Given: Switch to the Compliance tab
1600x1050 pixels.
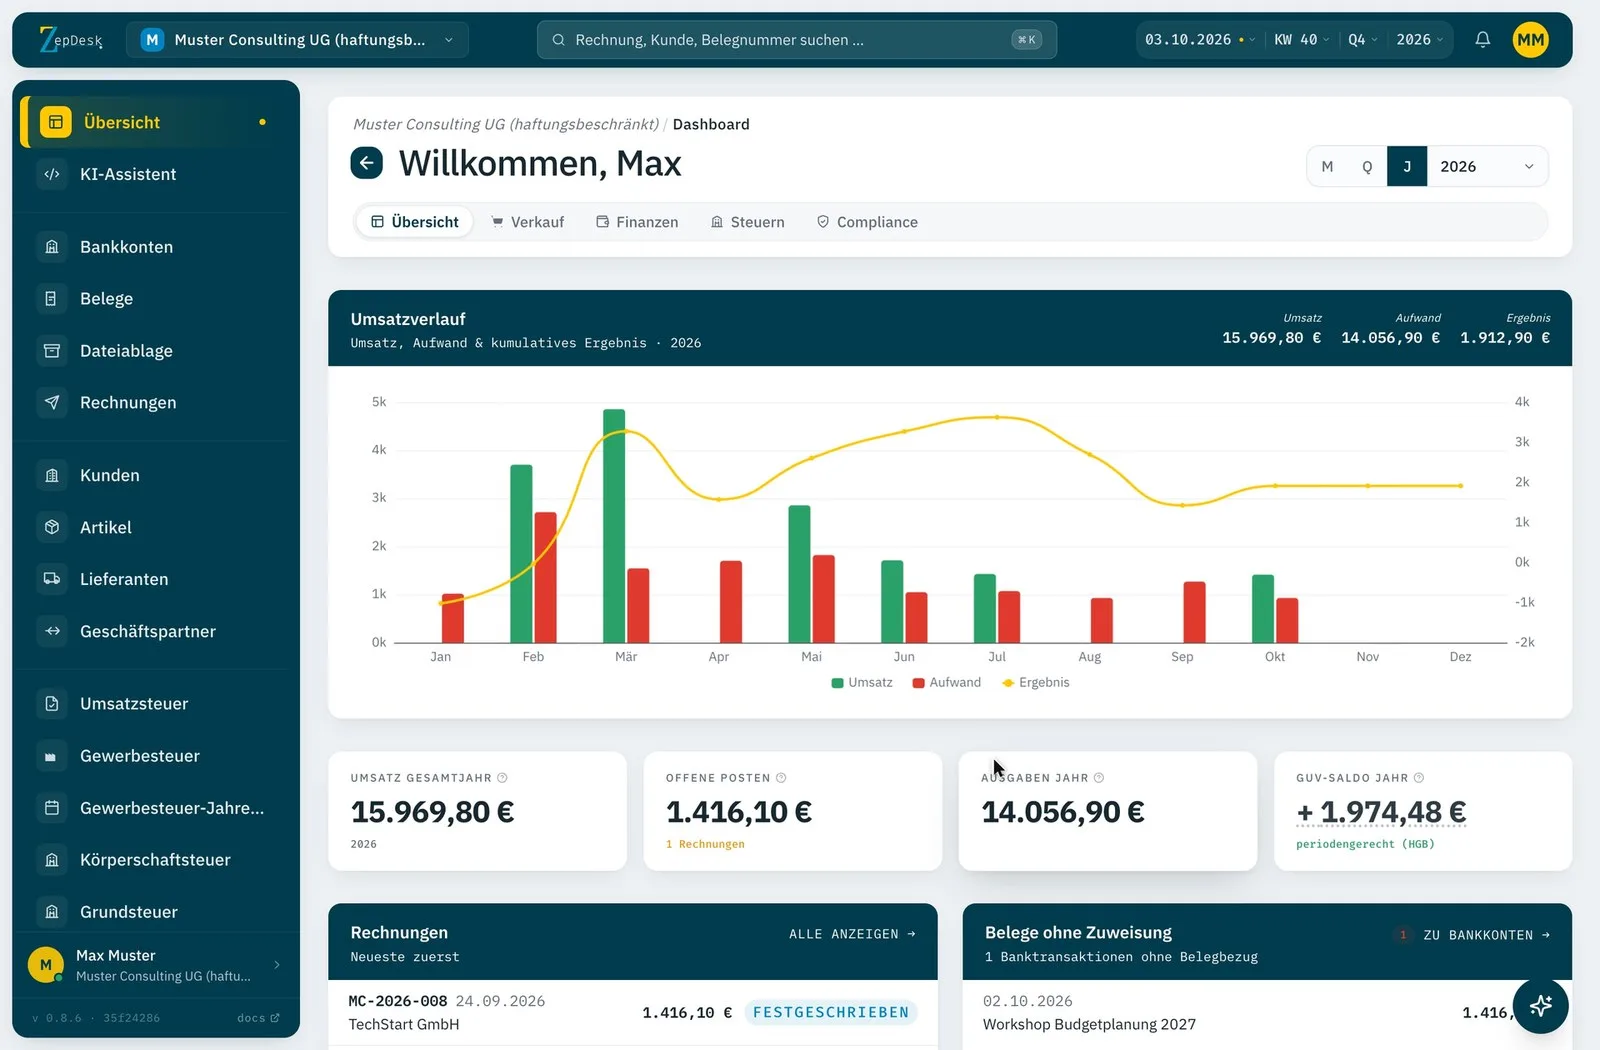Looking at the screenshot, I should click(x=867, y=222).
